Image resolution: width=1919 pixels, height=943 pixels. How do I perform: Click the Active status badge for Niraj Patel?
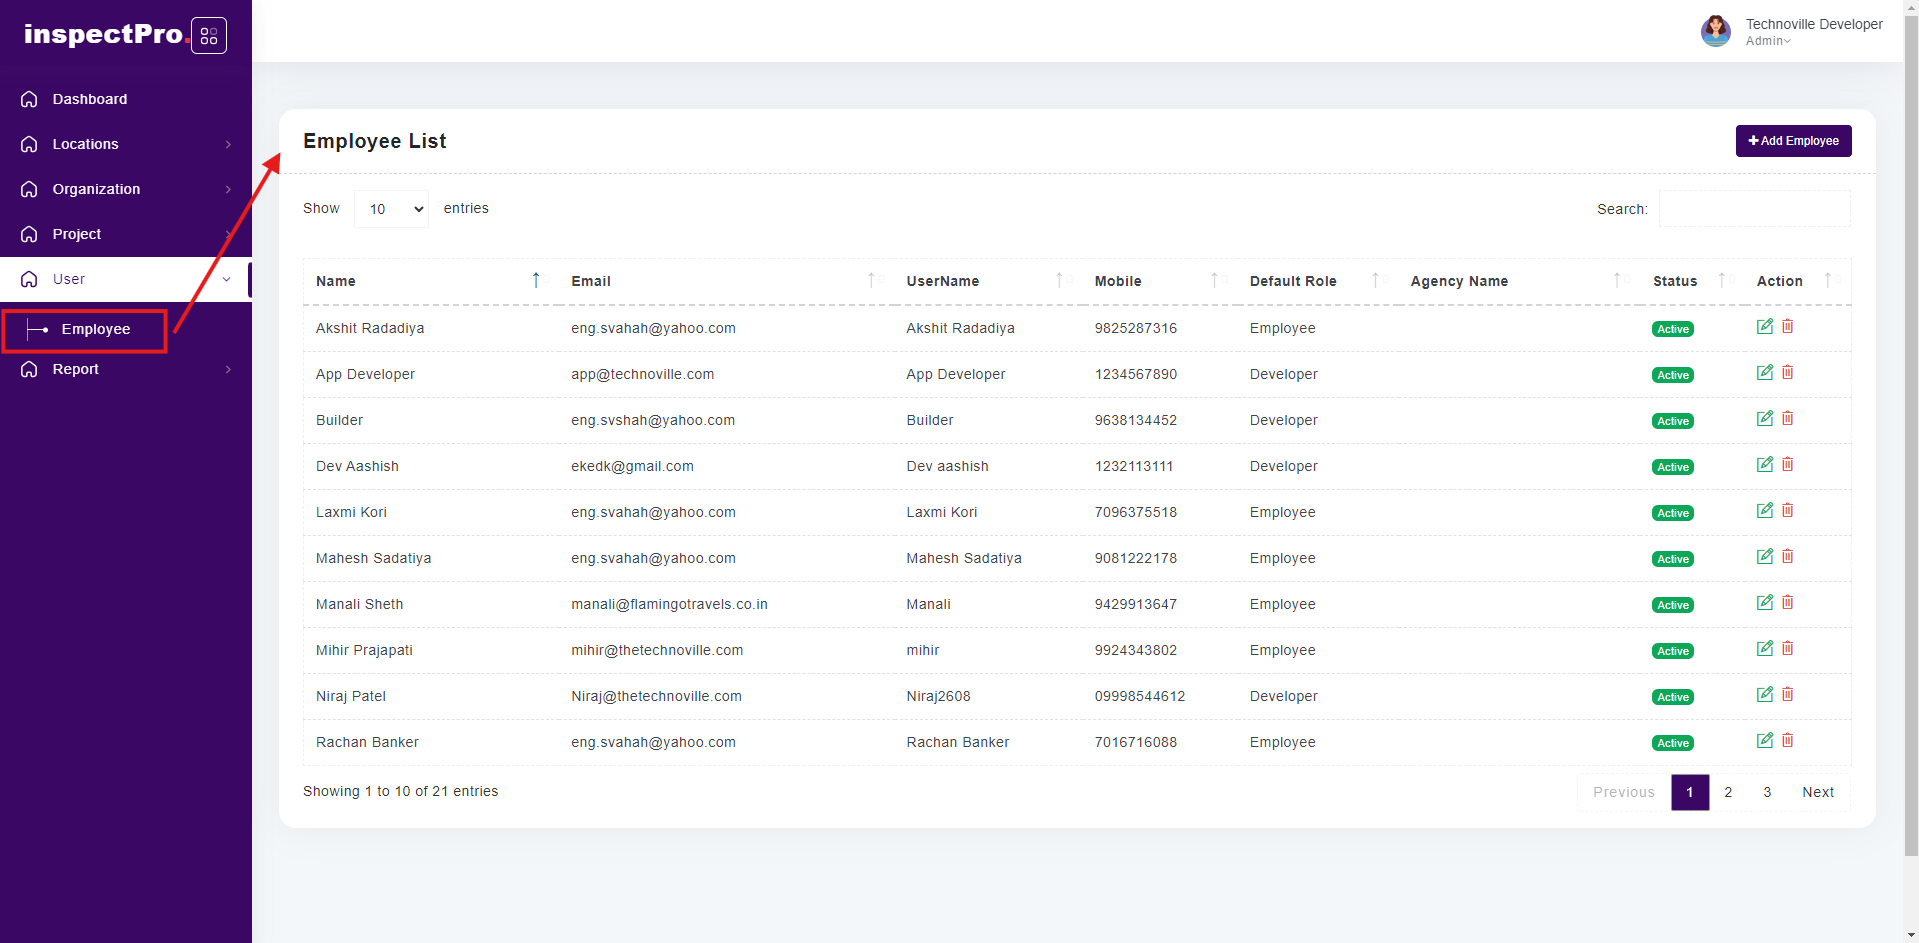[x=1672, y=697]
